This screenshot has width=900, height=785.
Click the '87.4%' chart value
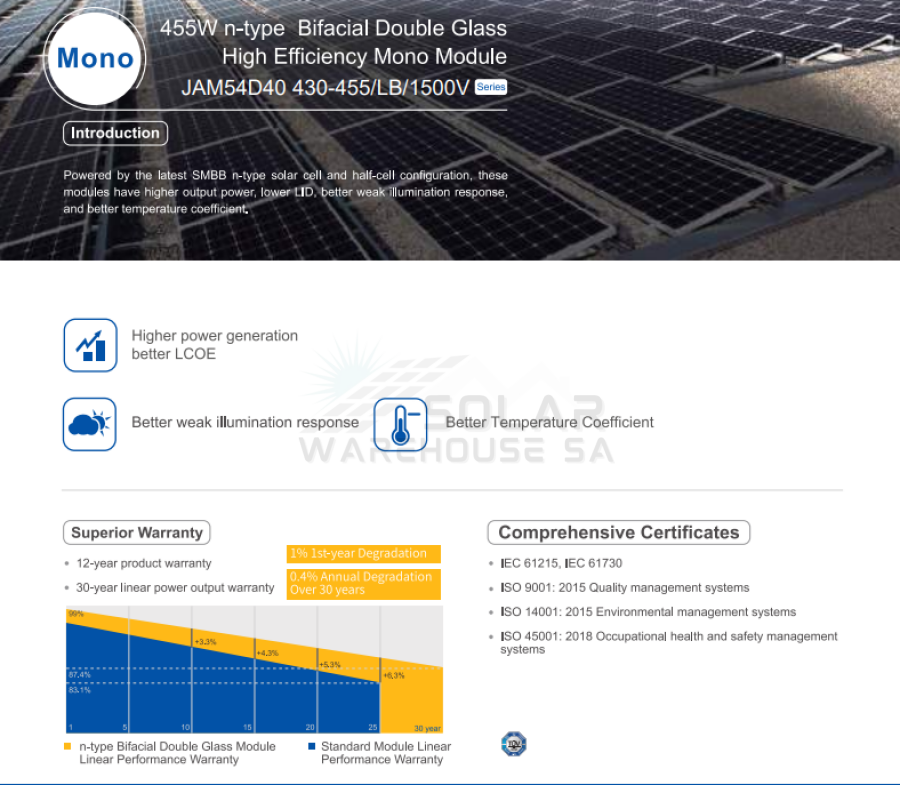coord(80,675)
